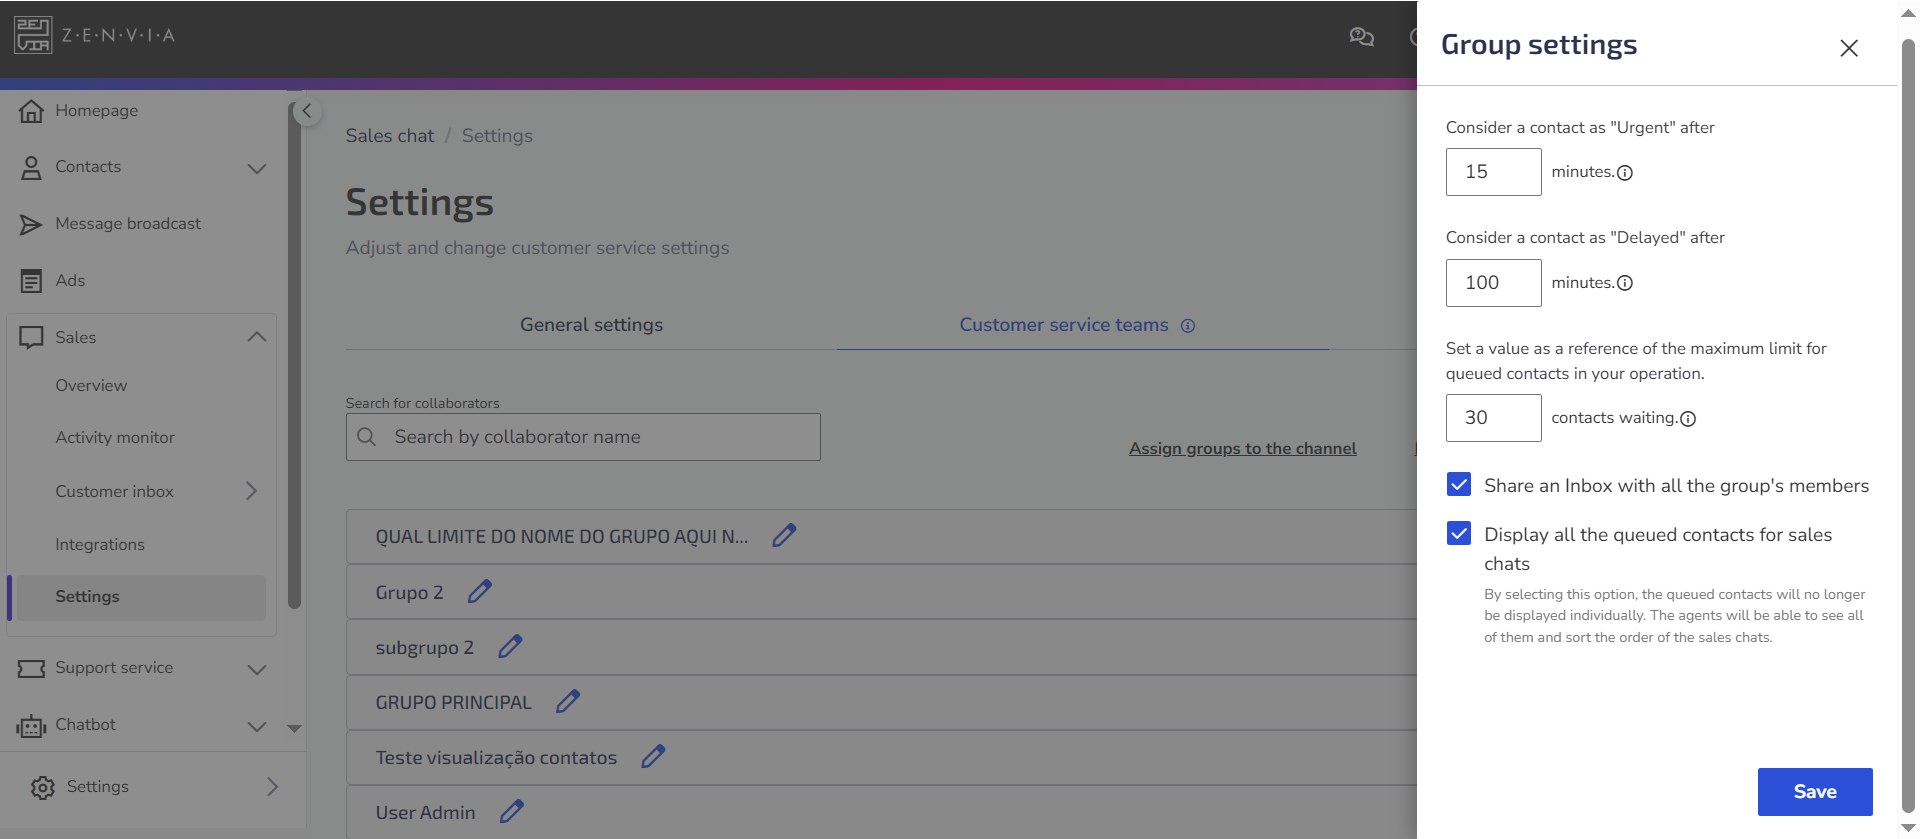
Task: Click the info icon beside Customer service teams
Action: (1188, 326)
